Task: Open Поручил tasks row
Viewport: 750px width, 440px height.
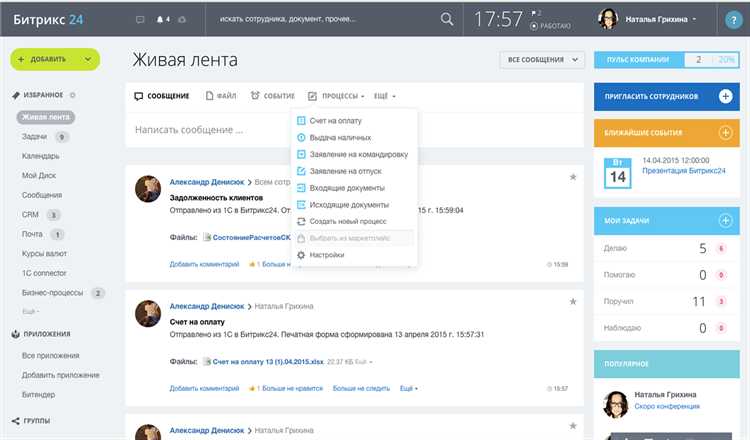Action: (x=667, y=301)
